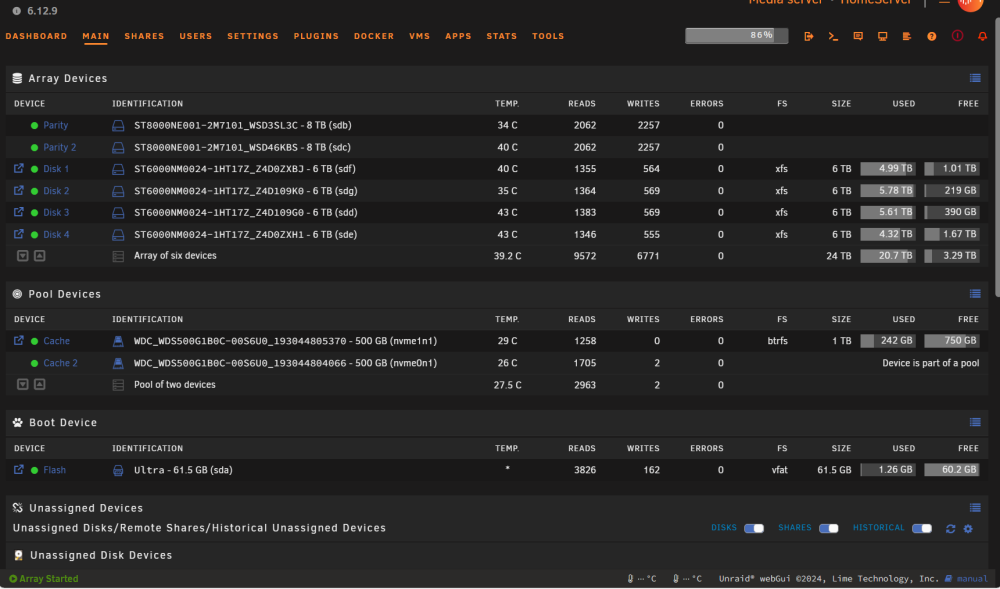Click array spin-up arrow button
Viewport: 1000px width, 589px height.
tap(40, 256)
